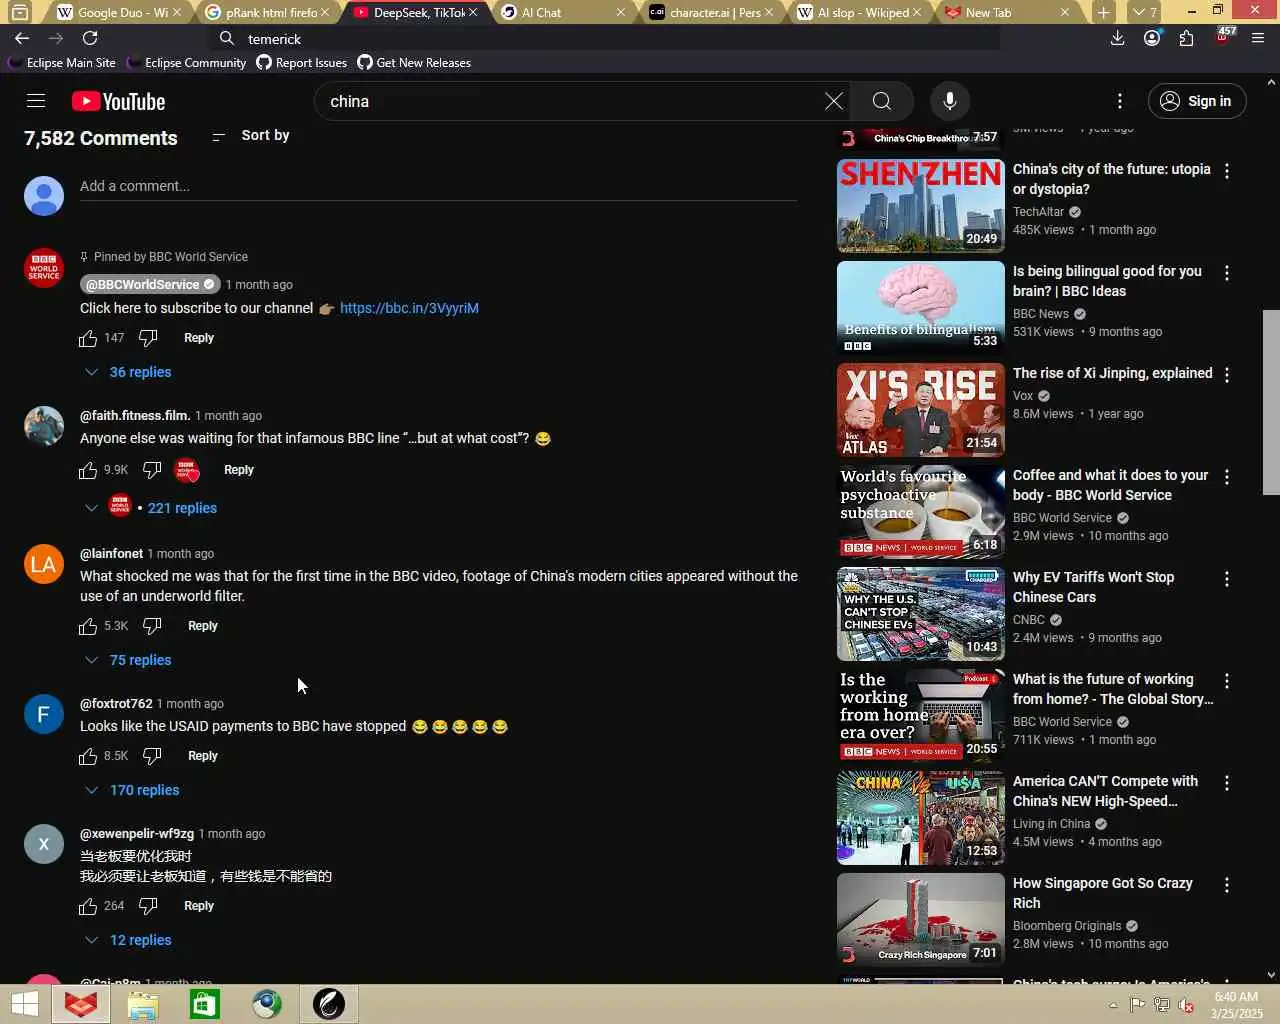Open Windows Start button

coord(25,1004)
